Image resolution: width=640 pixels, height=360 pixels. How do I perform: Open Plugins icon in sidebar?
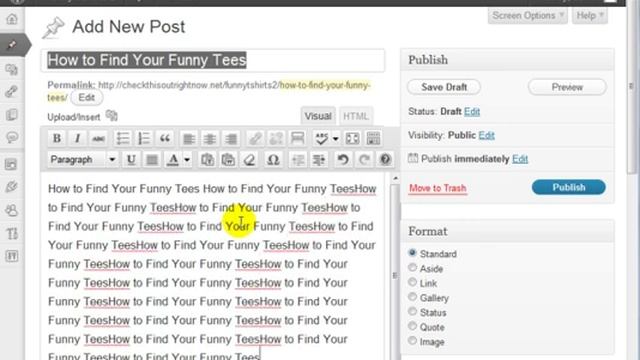tap(12, 187)
